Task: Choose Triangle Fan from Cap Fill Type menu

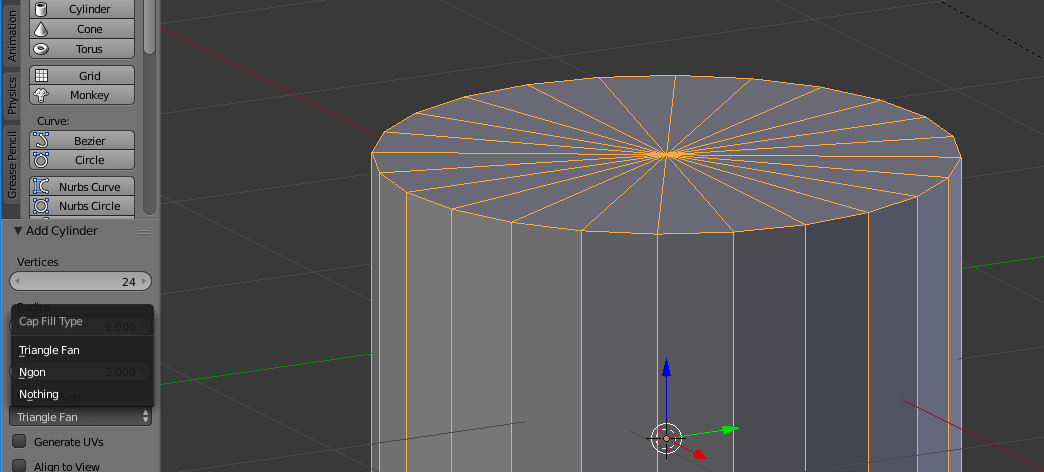Action: 83,350
